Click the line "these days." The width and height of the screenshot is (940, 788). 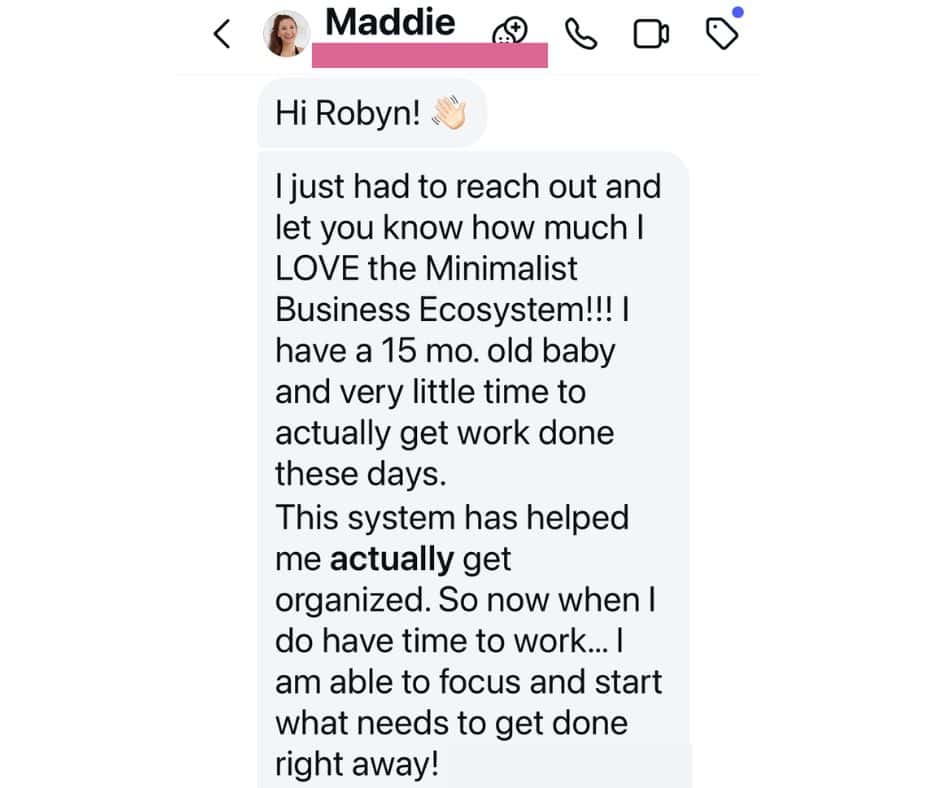point(361,474)
